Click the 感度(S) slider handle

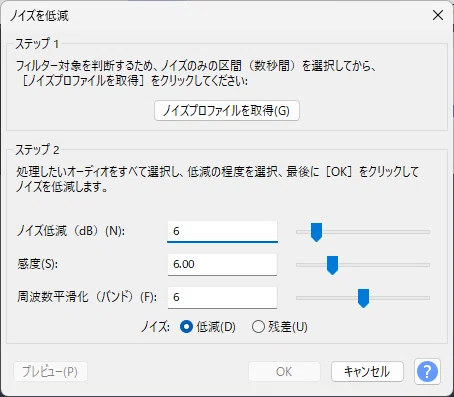pos(332,265)
